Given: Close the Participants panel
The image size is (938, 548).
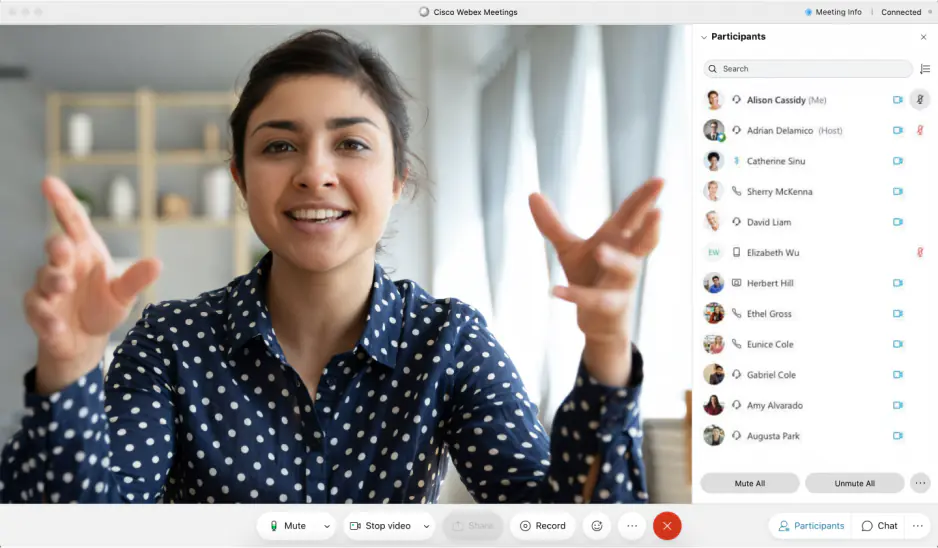Looking at the screenshot, I should pos(923,37).
